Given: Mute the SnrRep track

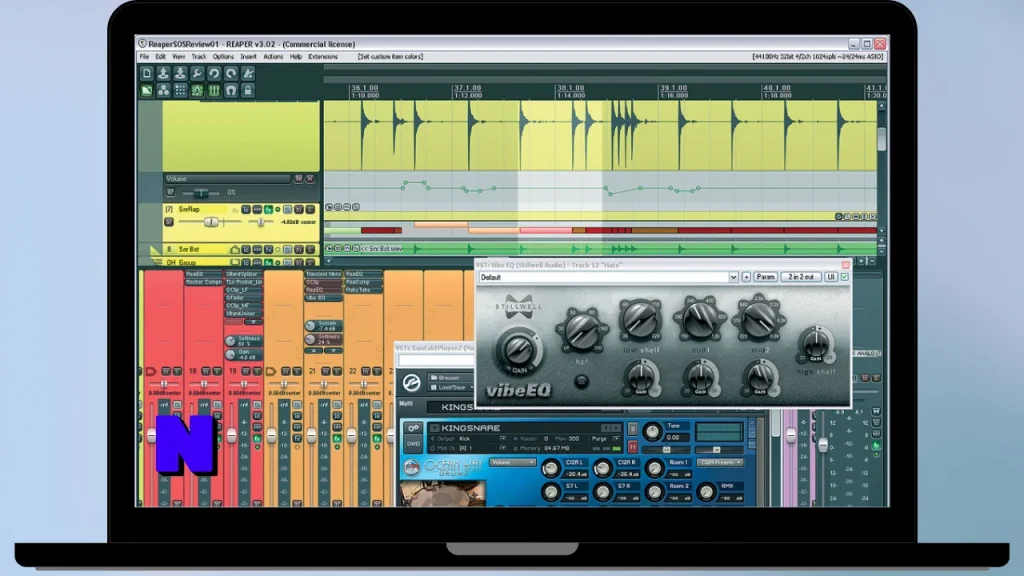Looking at the screenshot, I should 299,210.
